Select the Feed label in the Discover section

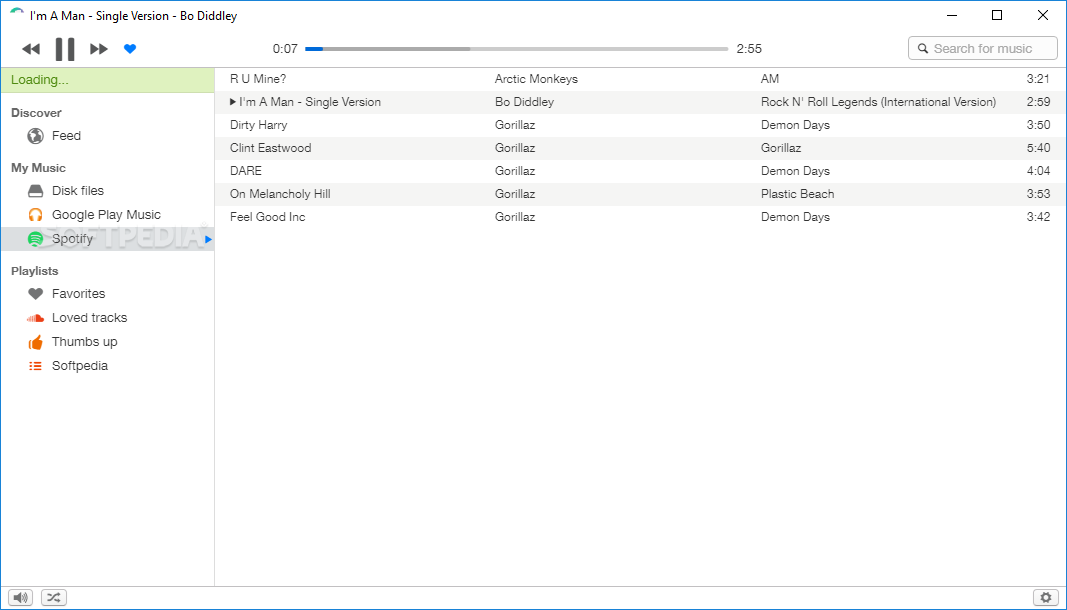(66, 136)
